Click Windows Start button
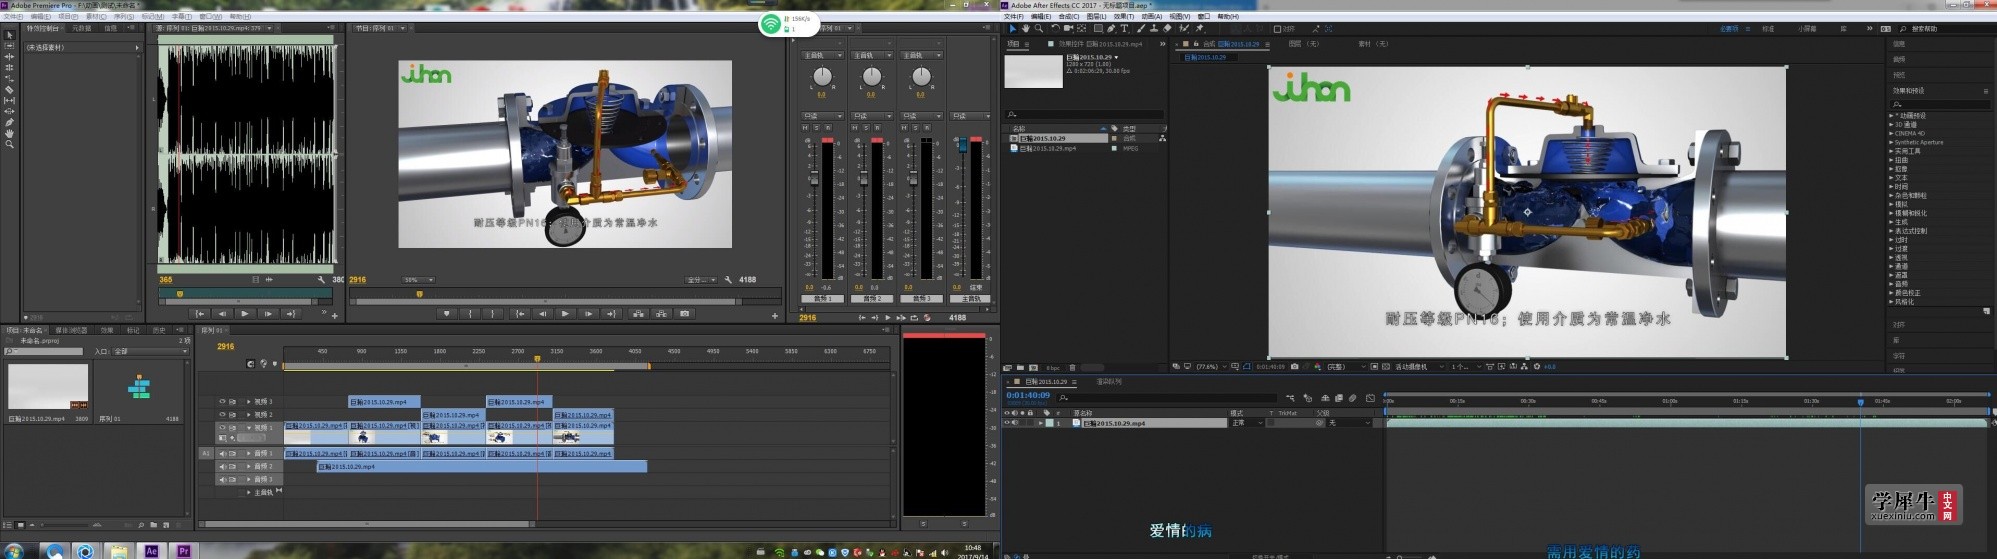Viewport: 1997px width, 559px height. click(x=14, y=551)
